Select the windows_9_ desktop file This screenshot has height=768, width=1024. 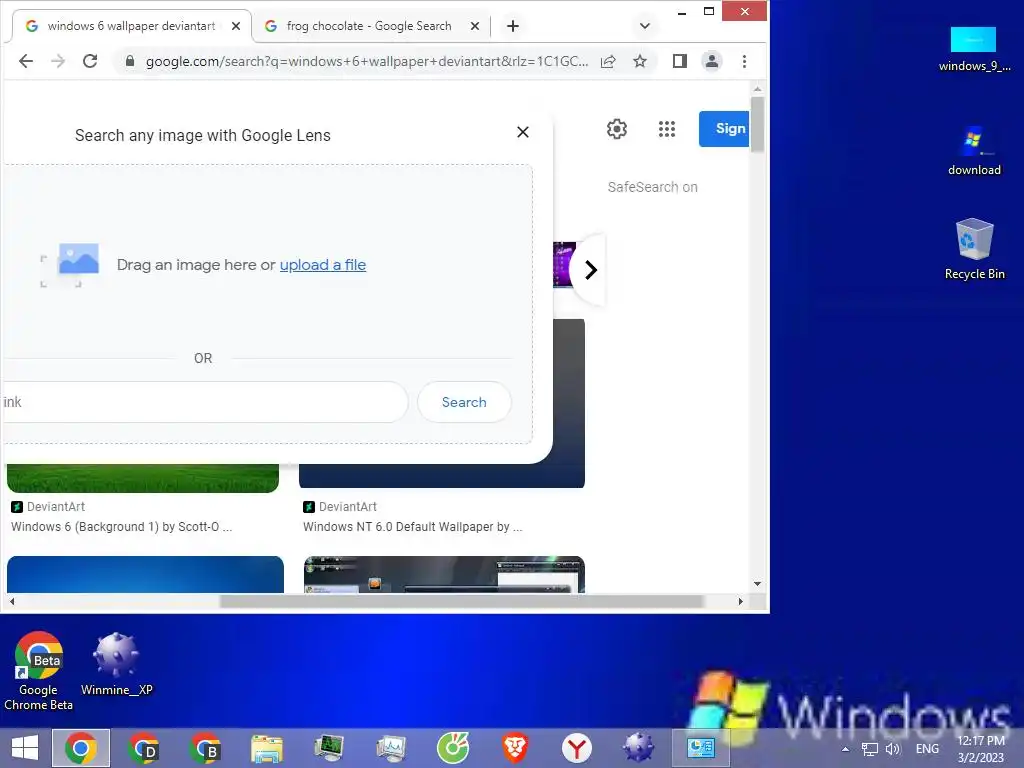[974, 50]
